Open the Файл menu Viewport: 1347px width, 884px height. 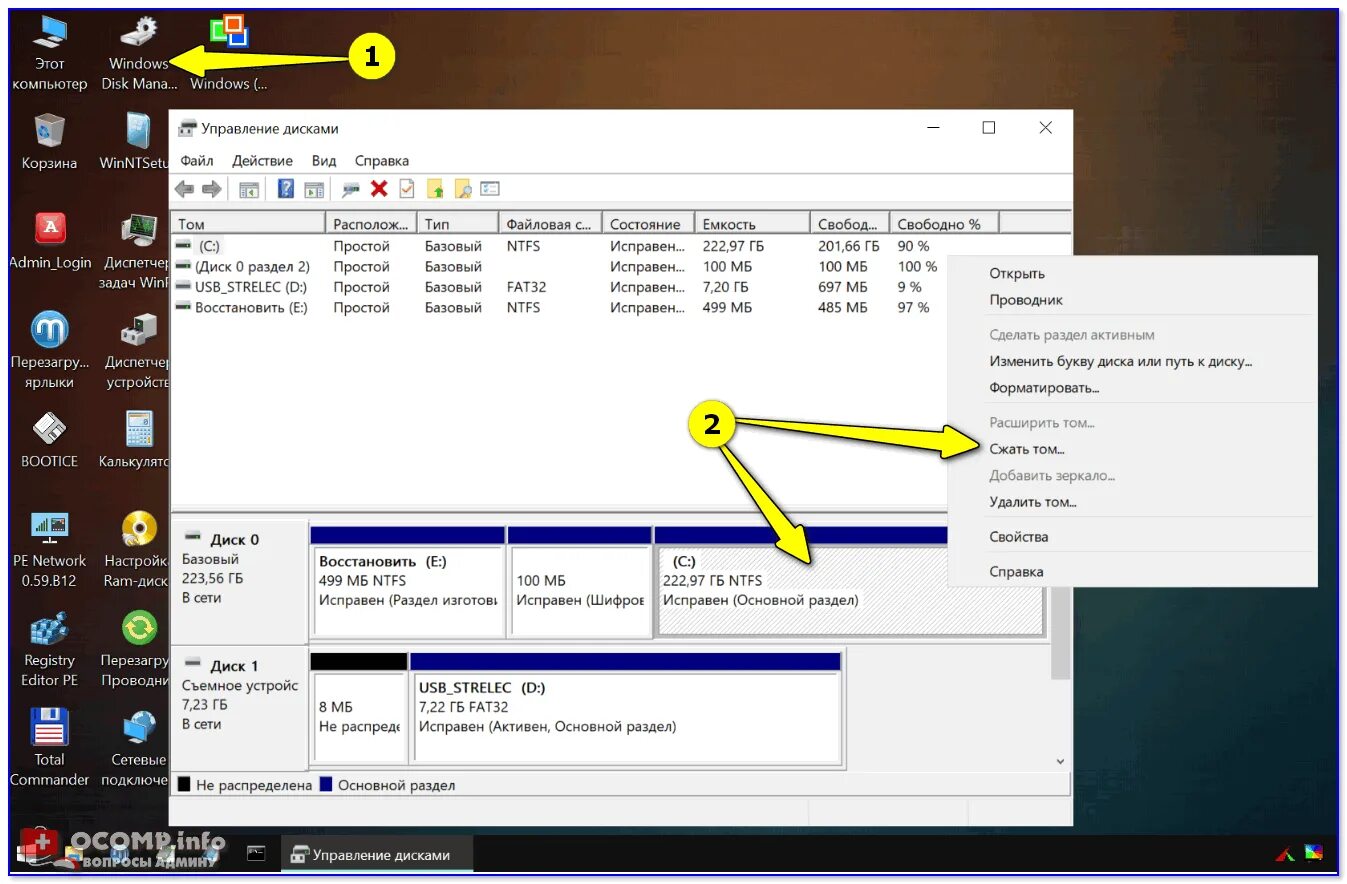197,161
